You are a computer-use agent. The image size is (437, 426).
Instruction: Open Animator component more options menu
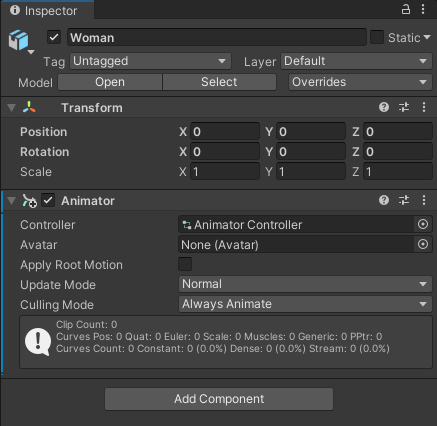tap(424, 200)
